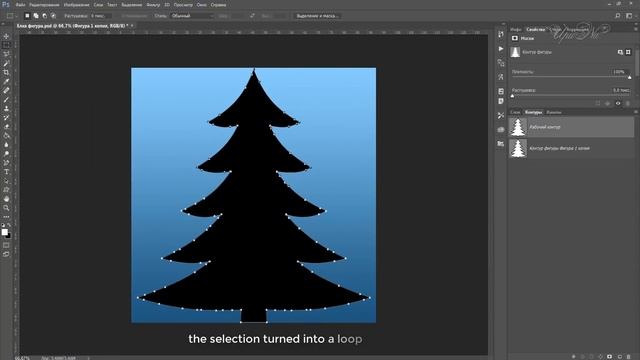This screenshot has width=640, height=360.
Task: Switch to the Info panel tab
Action: [516, 29]
